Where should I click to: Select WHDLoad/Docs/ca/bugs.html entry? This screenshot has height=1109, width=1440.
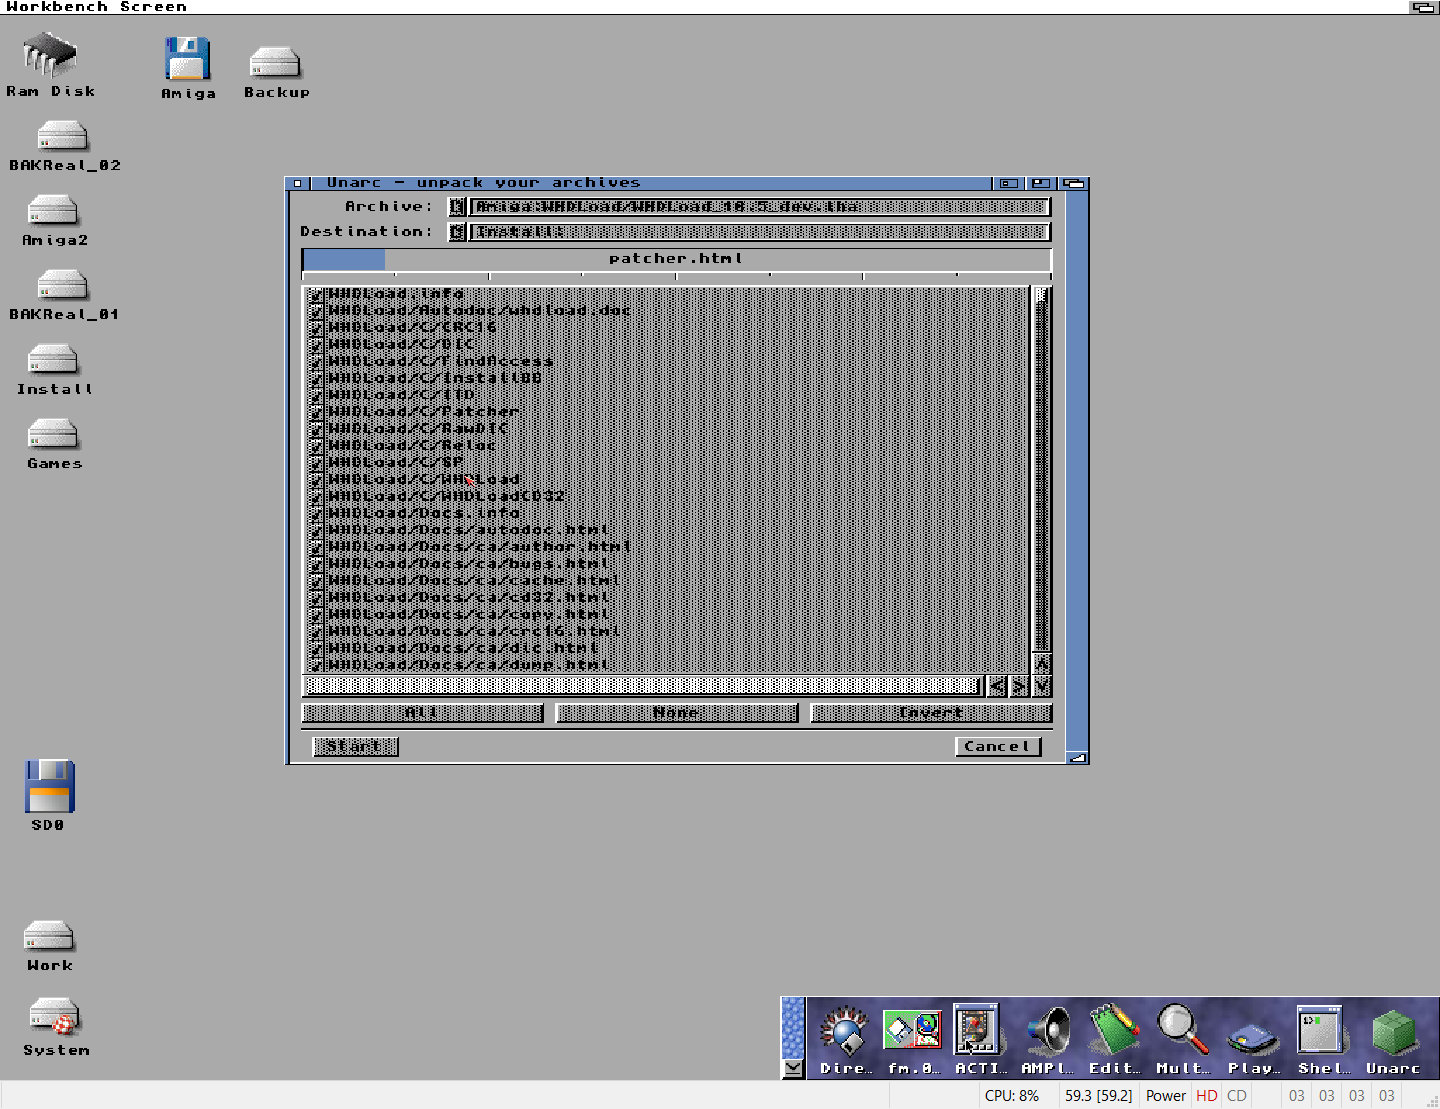pyautogui.click(x=469, y=565)
